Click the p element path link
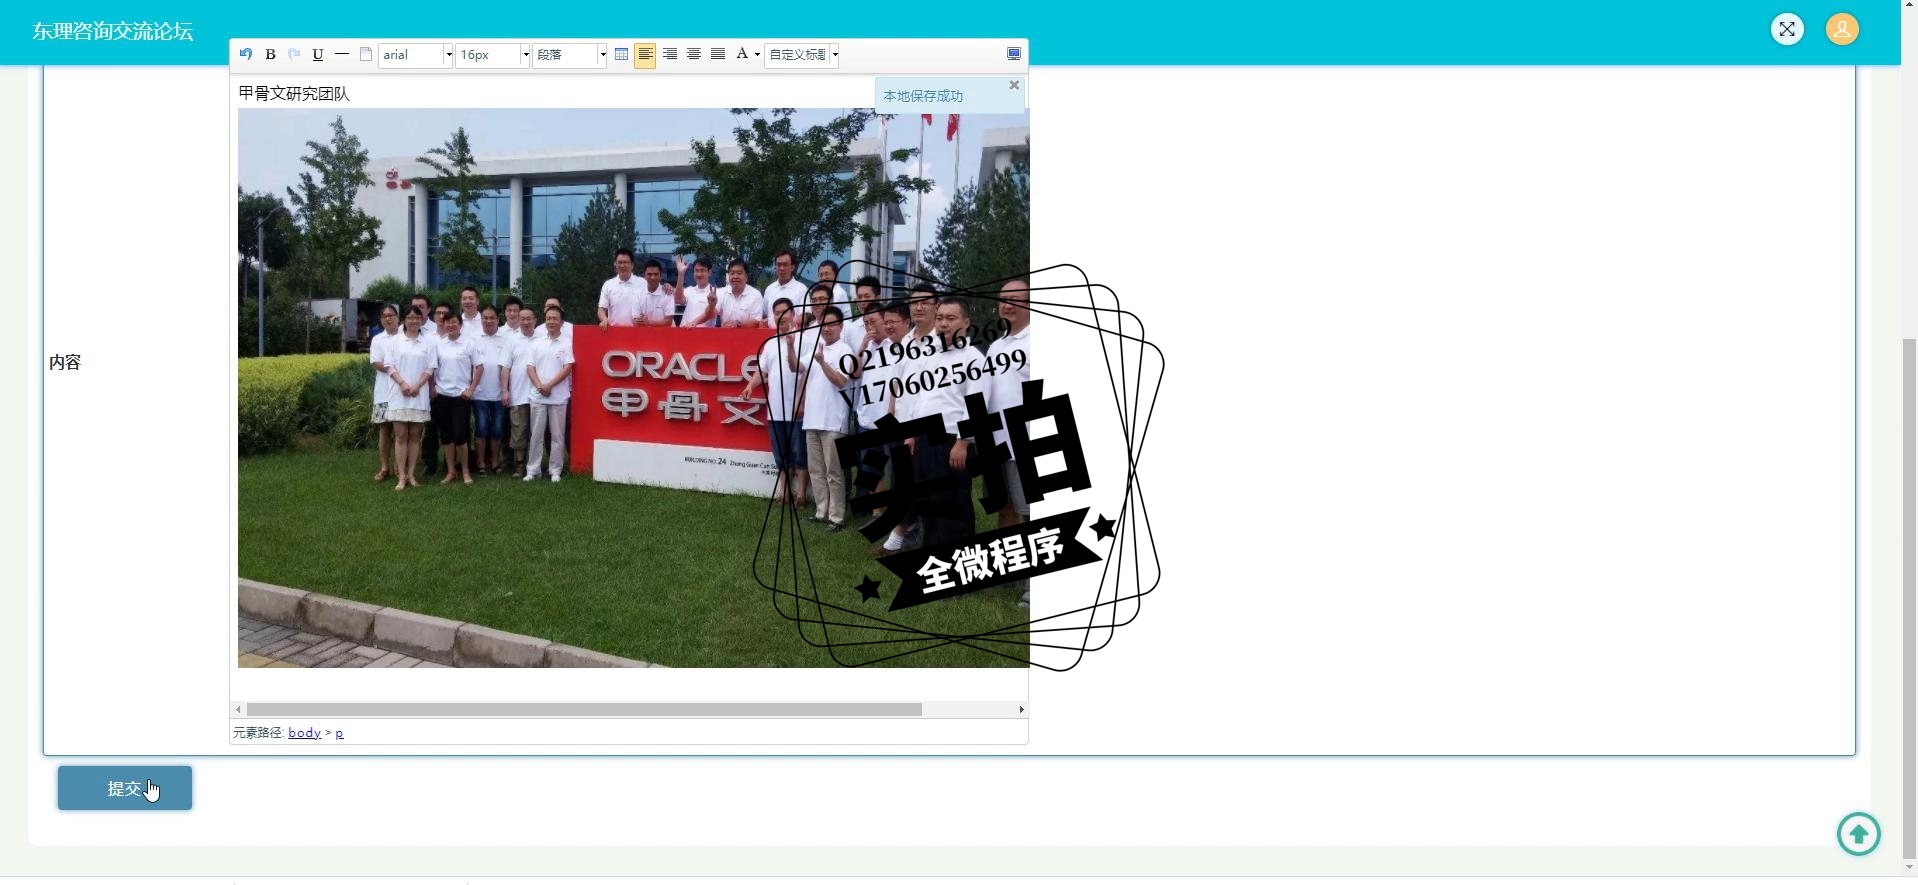This screenshot has height=885, width=1918. pyautogui.click(x=339, y=733)
